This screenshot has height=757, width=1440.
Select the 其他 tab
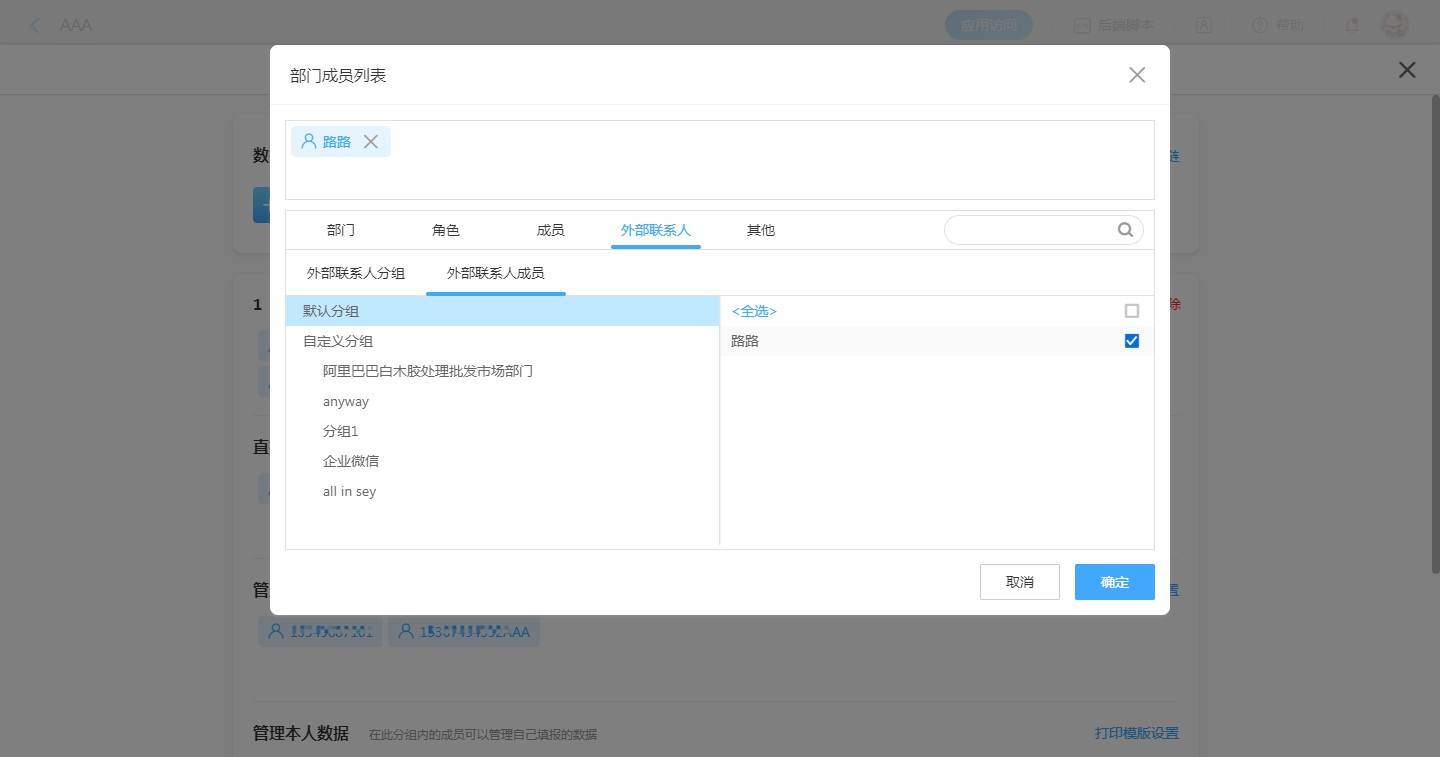(760, 230)
